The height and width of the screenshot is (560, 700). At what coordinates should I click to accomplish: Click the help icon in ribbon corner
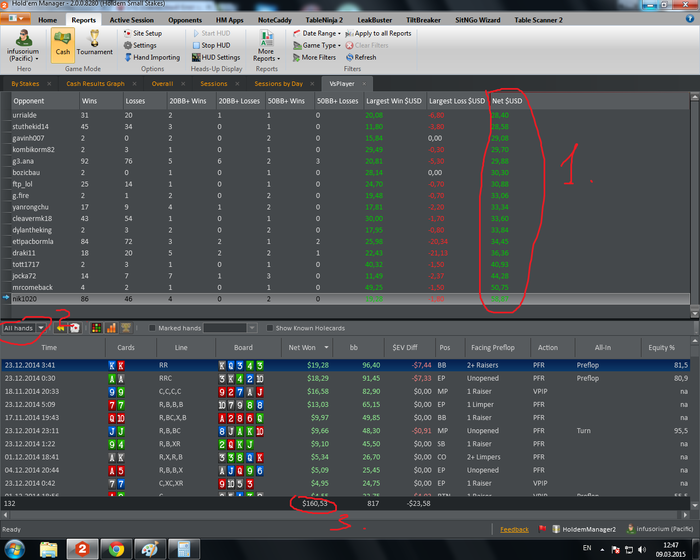[x=690, y=19]
